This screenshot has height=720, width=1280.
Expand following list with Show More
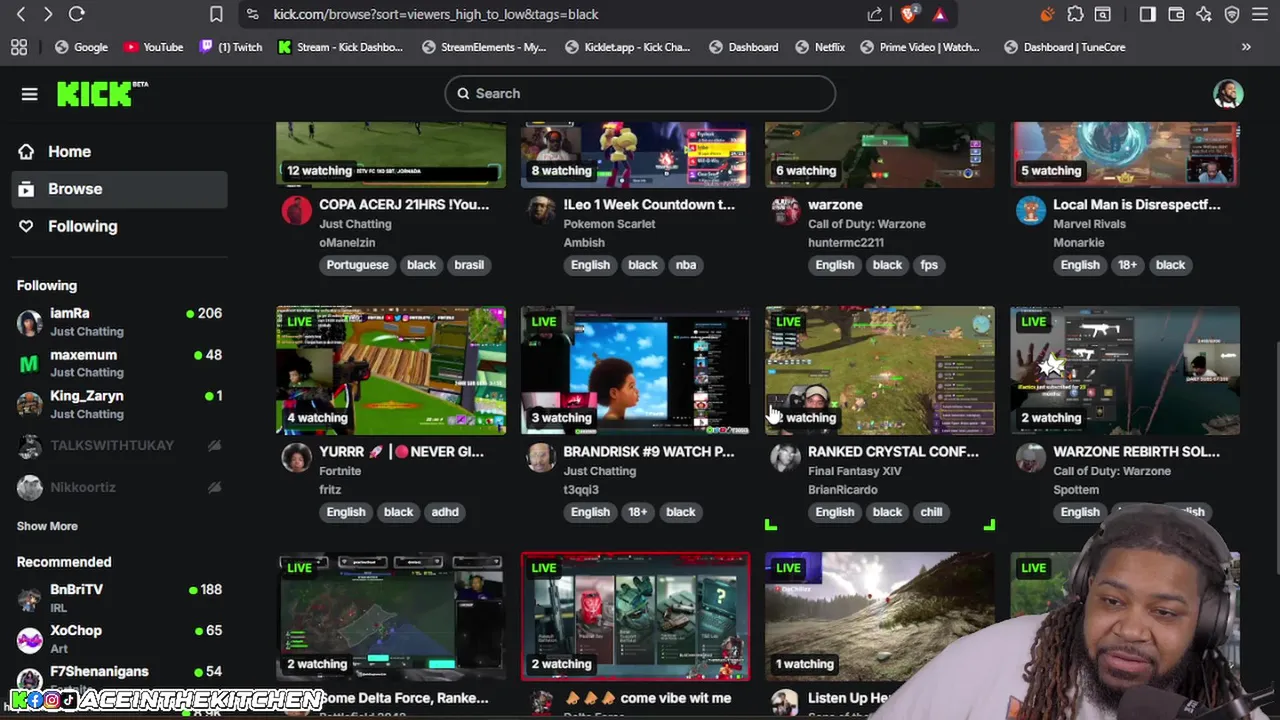point(47,526)
